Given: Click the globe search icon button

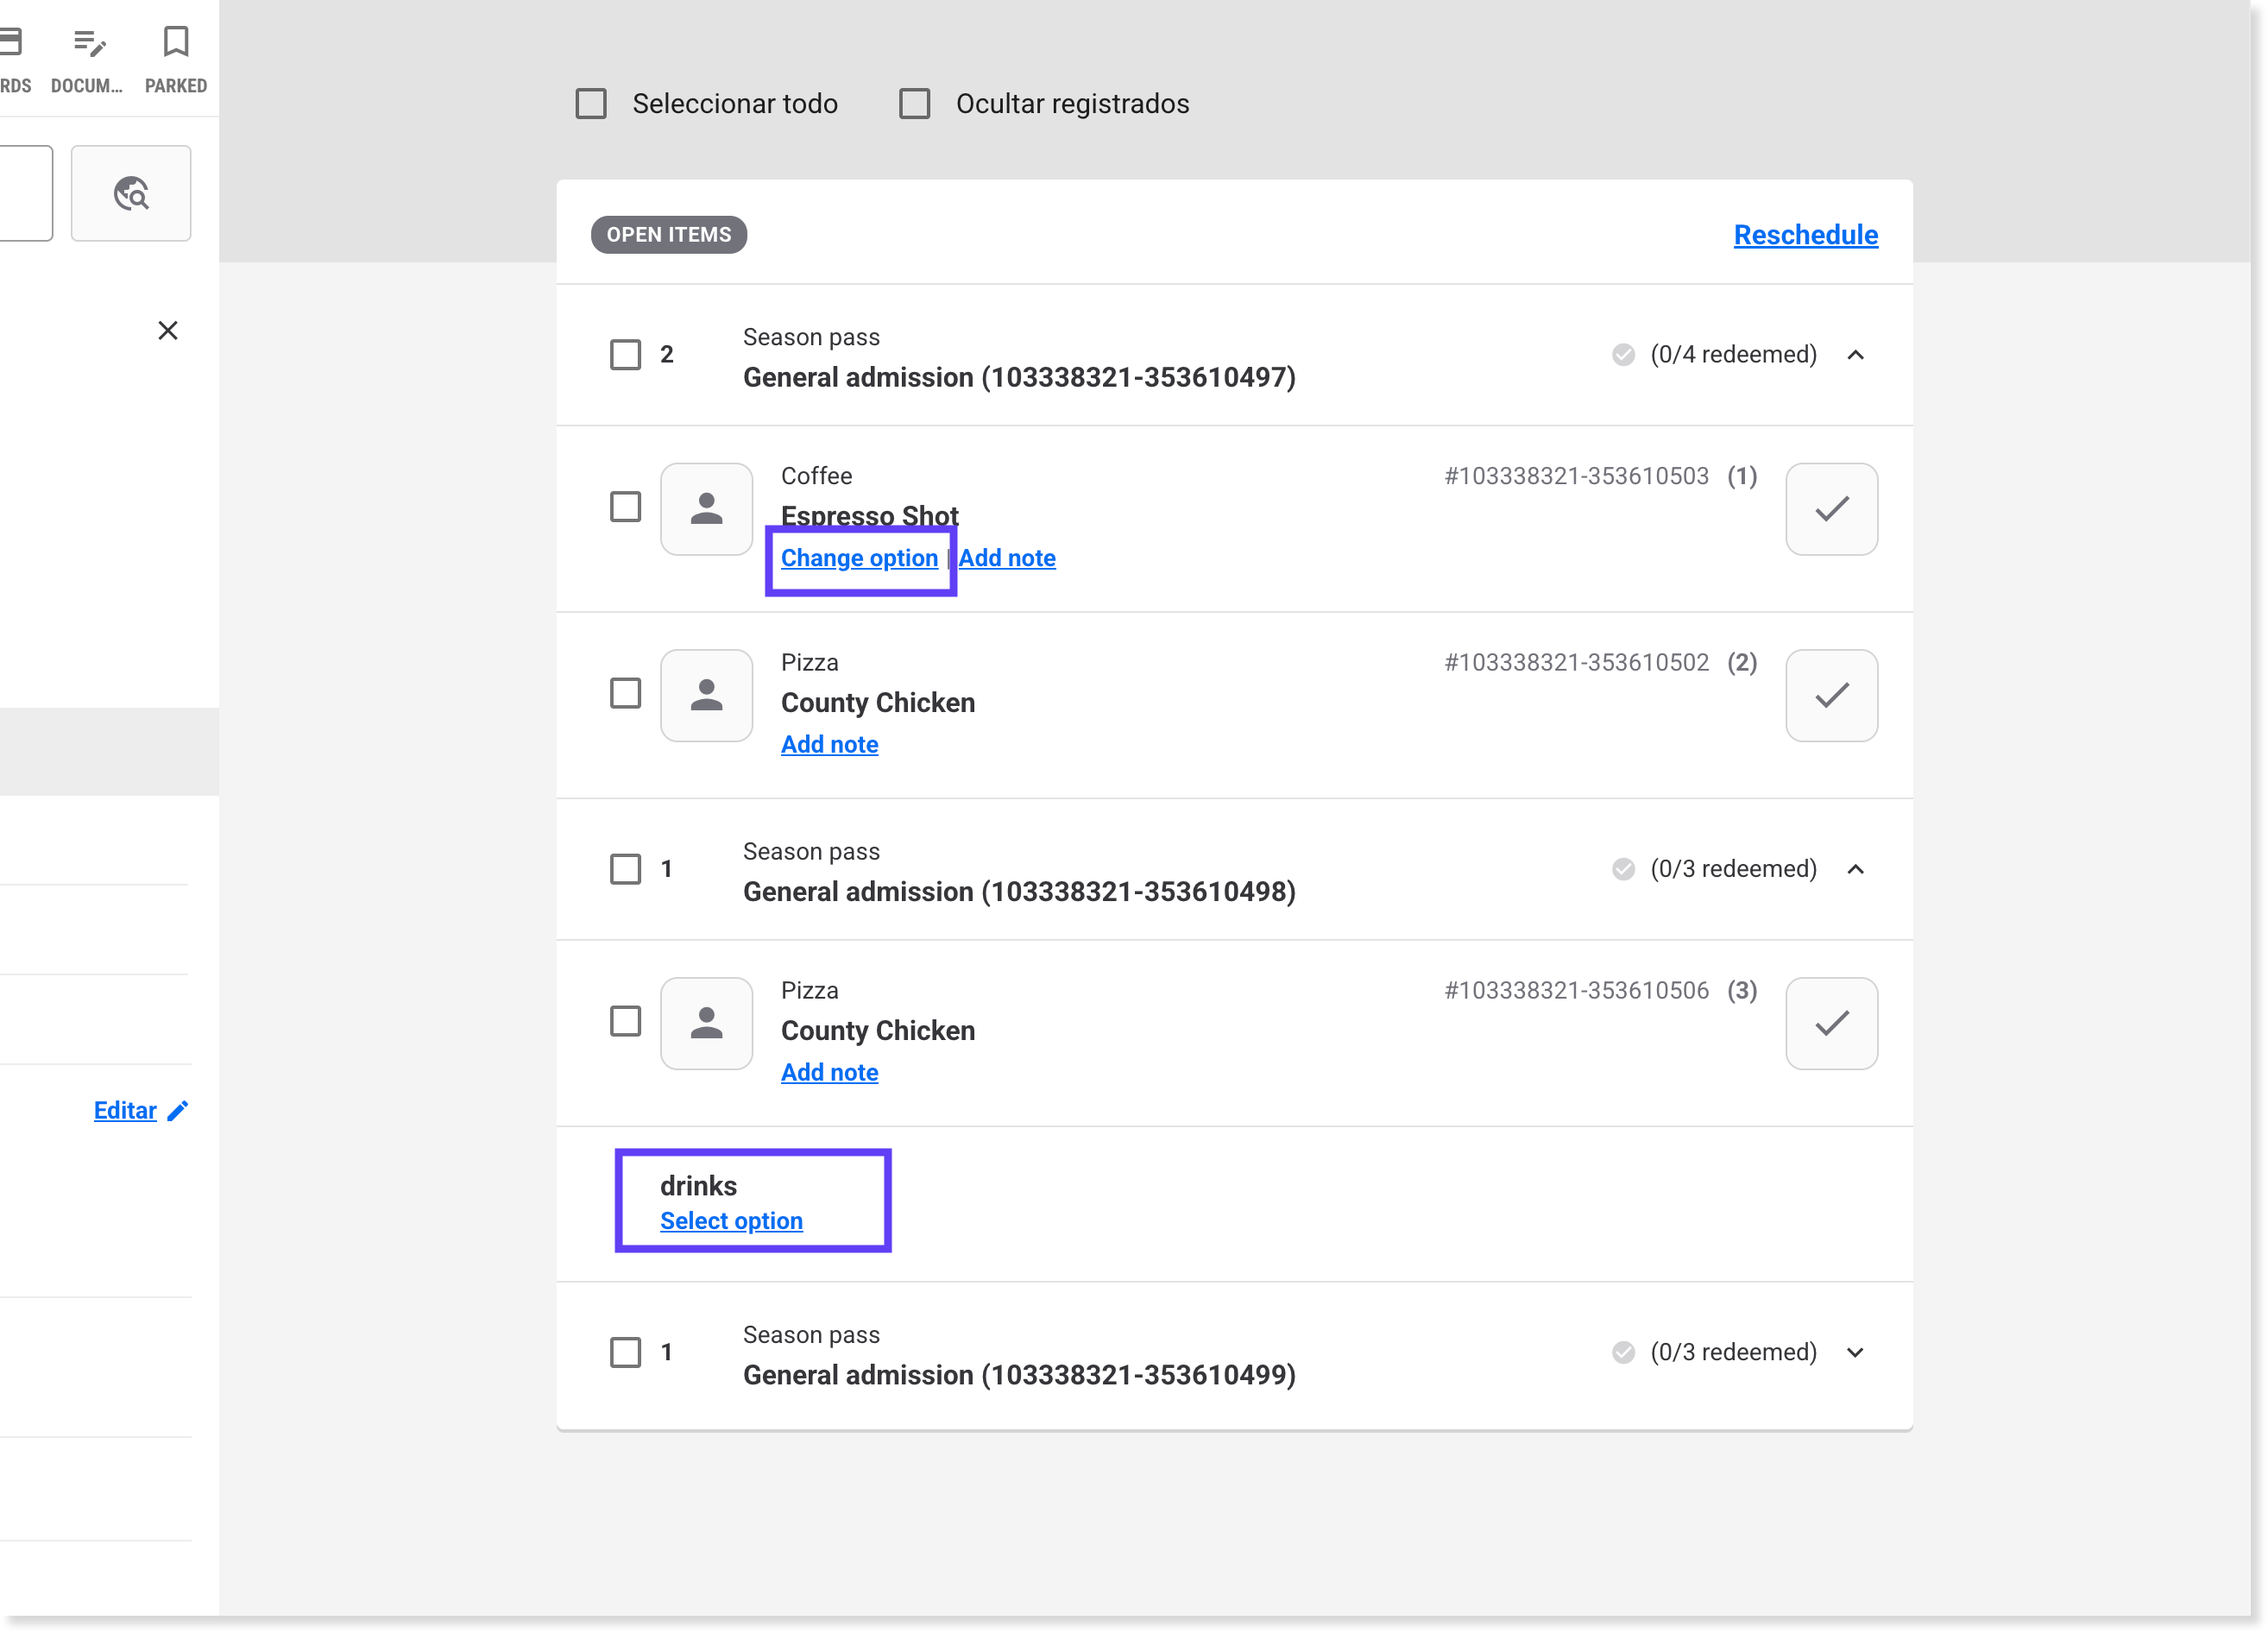Looking at the screenshot, I should tap(131, 193).
